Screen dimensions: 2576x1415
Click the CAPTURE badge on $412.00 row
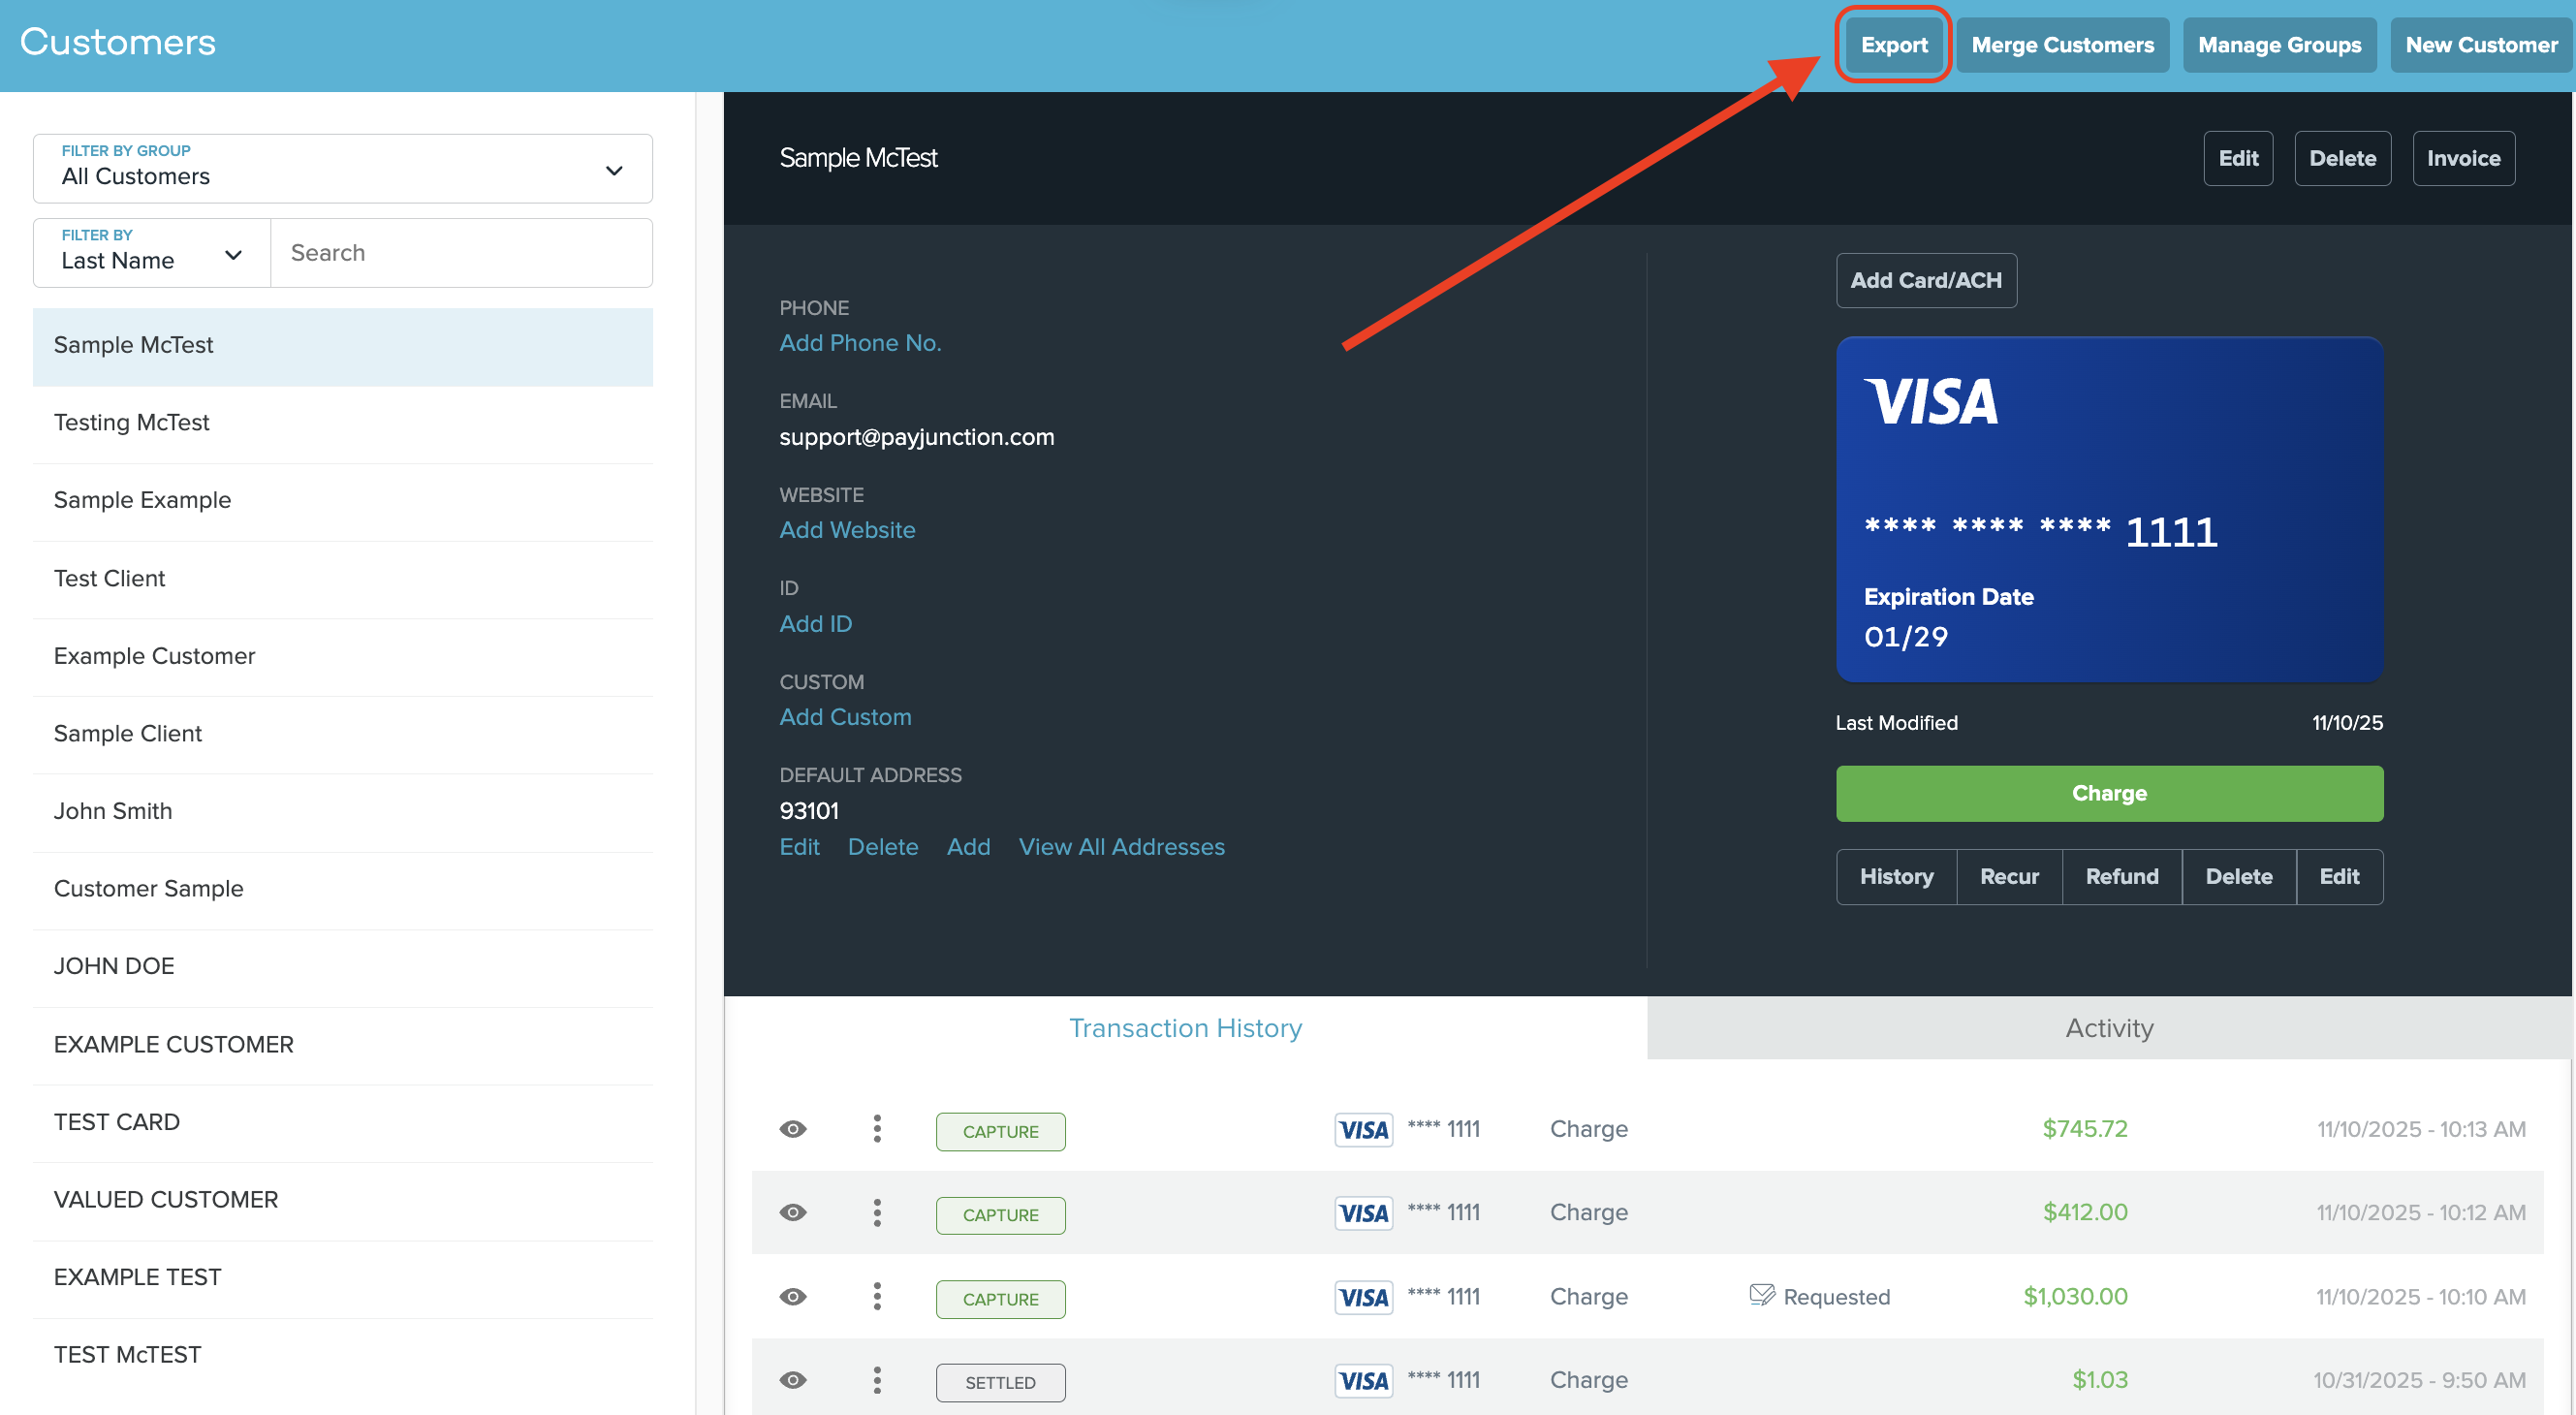(x=1000, y=1214)
